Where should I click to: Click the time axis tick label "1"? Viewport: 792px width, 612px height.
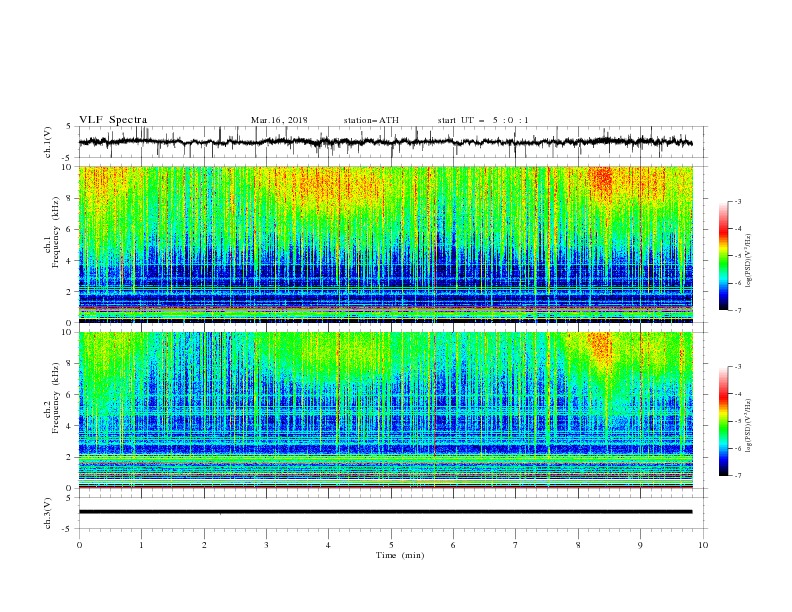(x=141, y=545)
